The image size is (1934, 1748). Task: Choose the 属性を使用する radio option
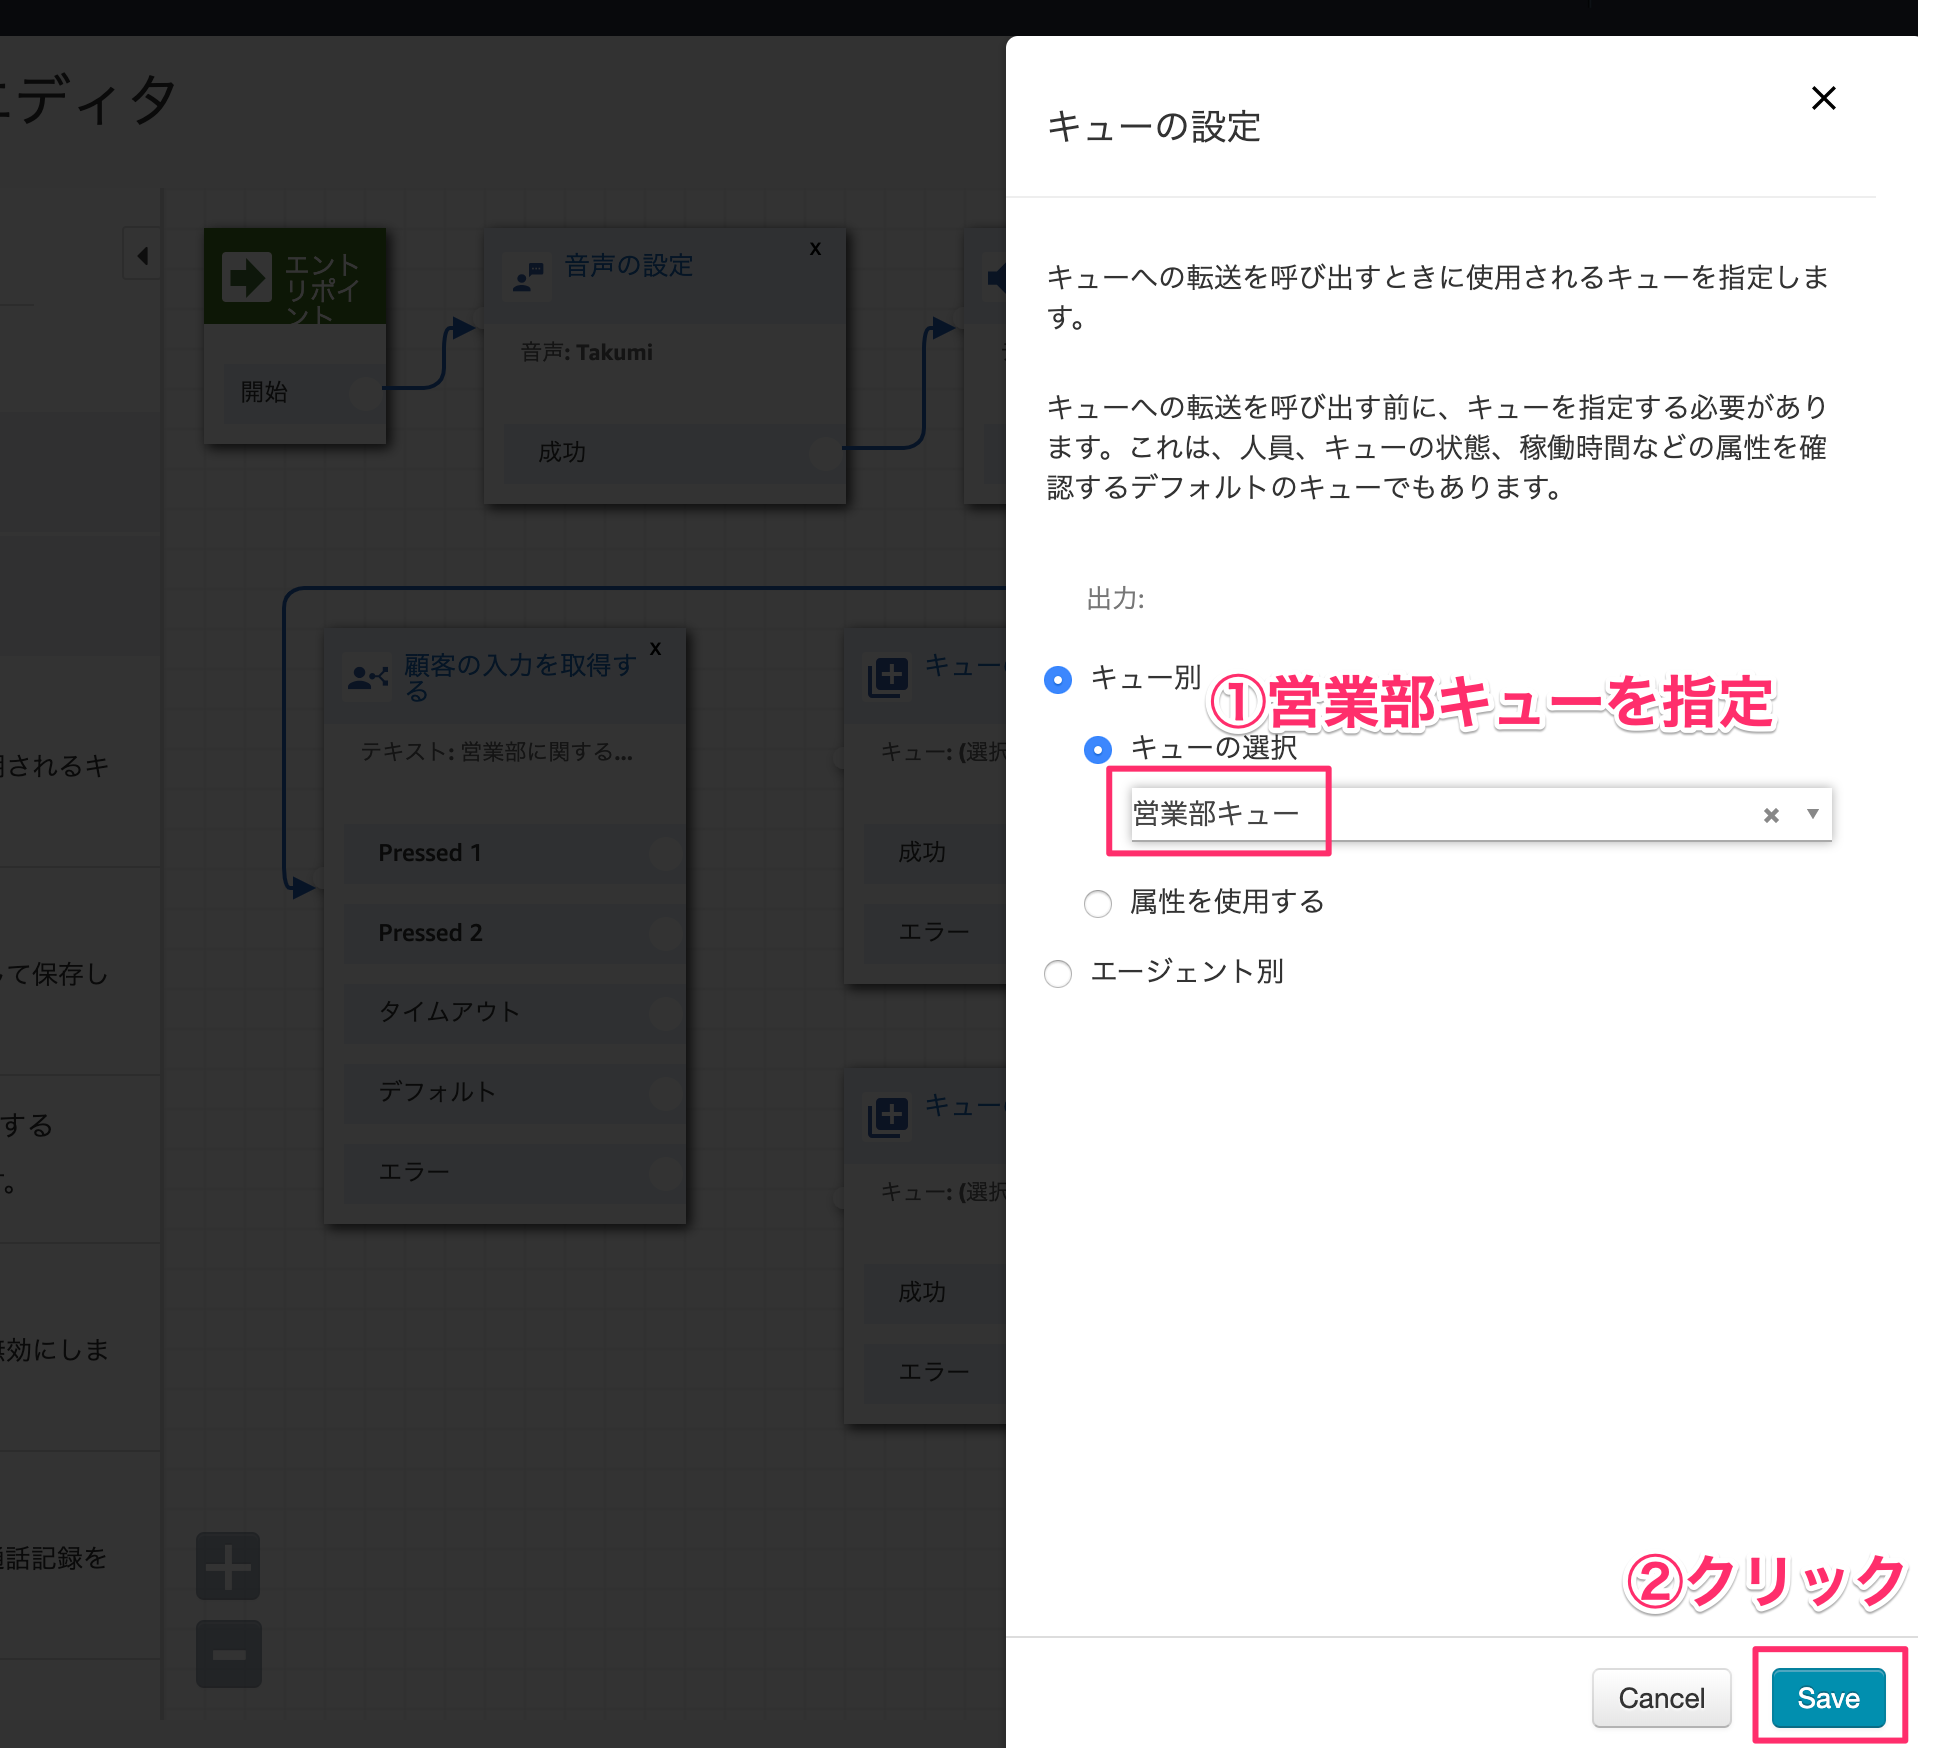tap(1097, 903)
